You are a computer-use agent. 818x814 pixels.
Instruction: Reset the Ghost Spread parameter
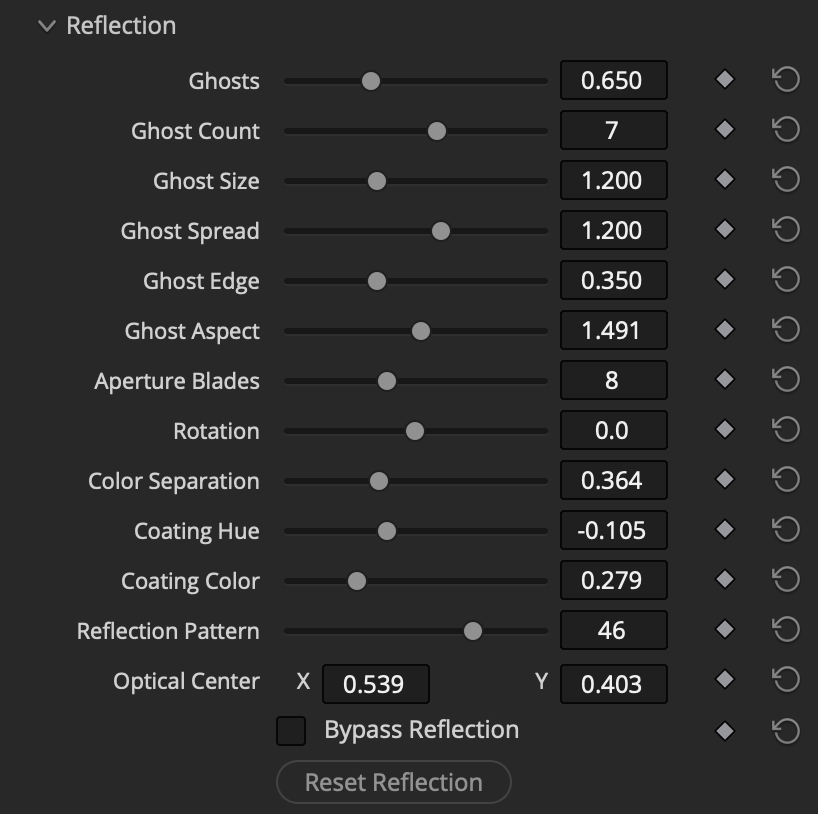tap(786, 230)
